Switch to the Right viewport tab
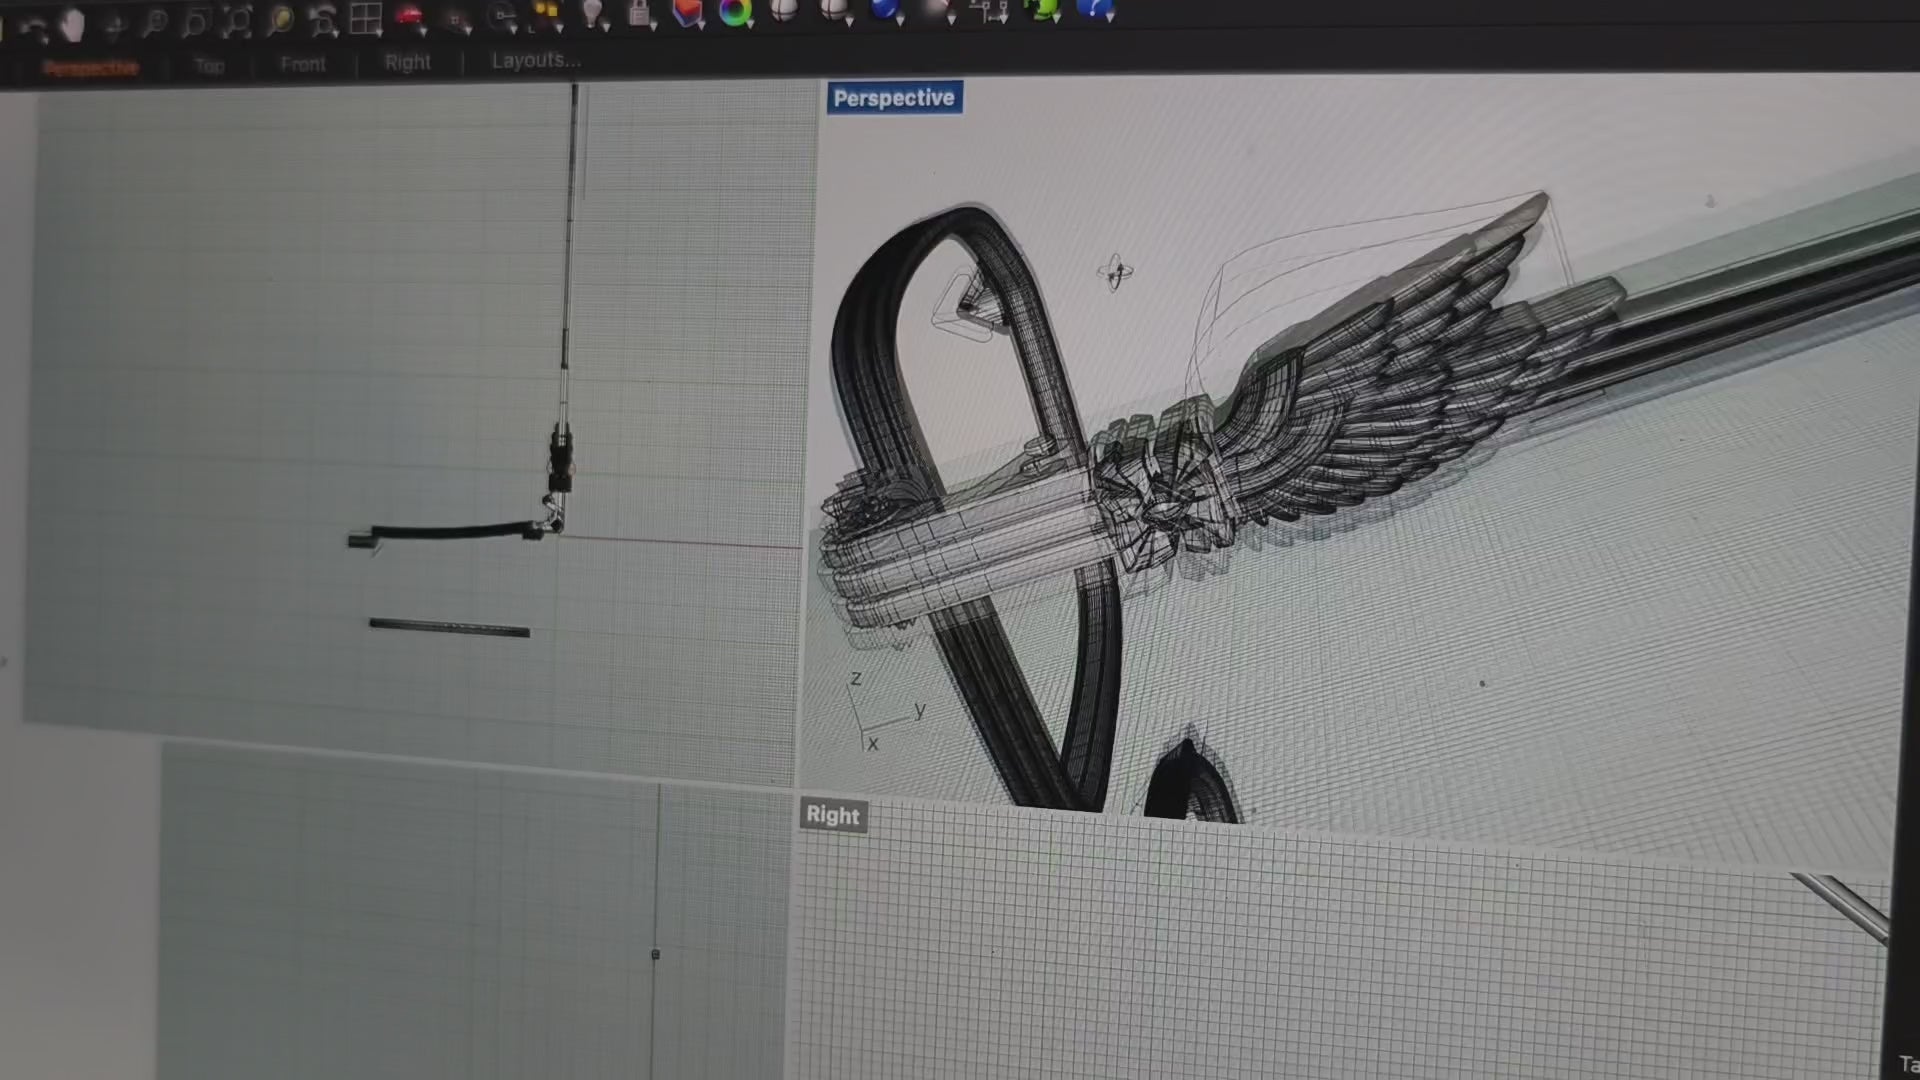The height and width of the screenshot is (1080, 1920). (x=408, y=62)
